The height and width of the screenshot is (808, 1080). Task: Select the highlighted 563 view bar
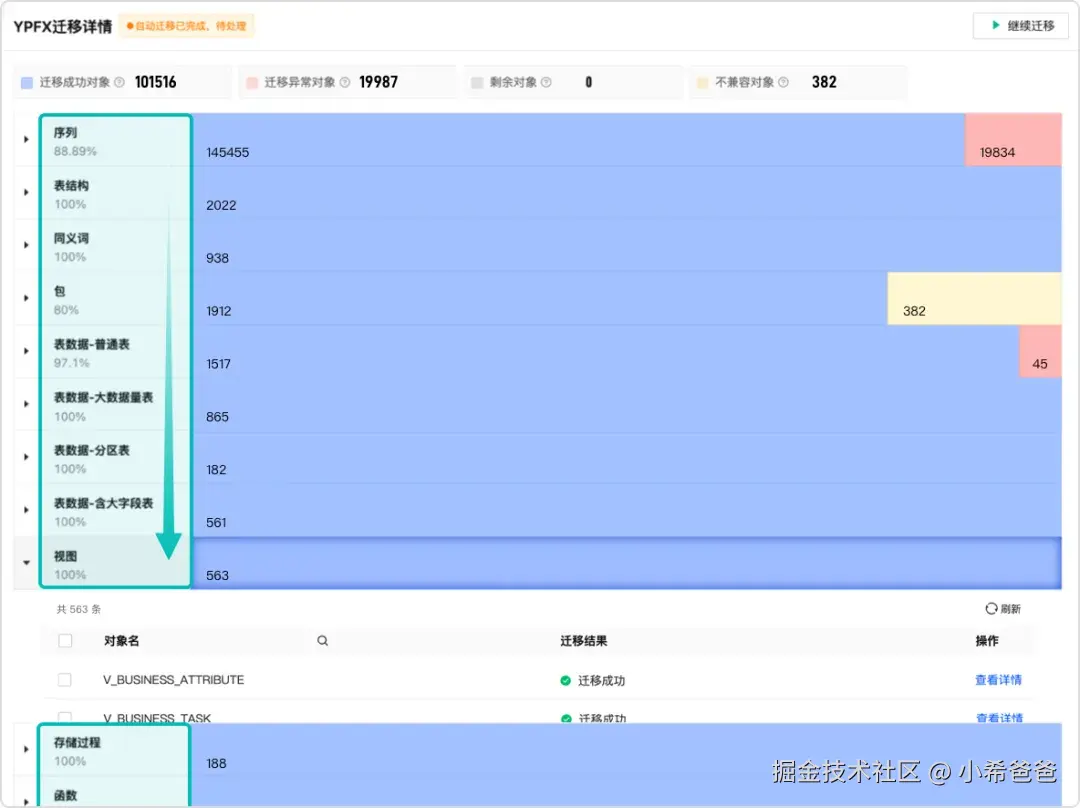(627, 563)
